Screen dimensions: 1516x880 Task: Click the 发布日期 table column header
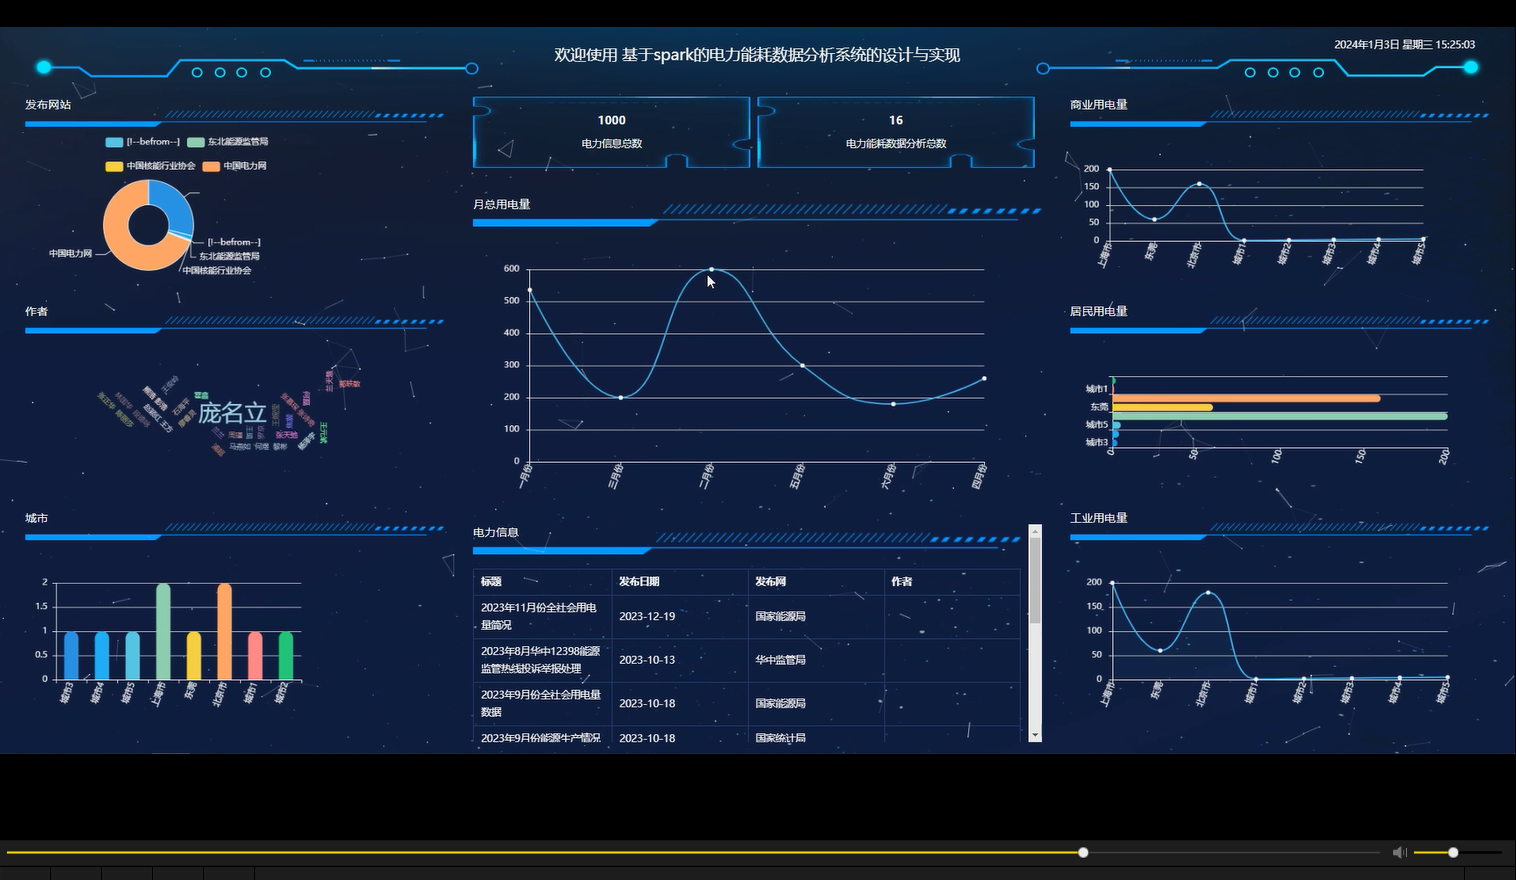[680, 581]
